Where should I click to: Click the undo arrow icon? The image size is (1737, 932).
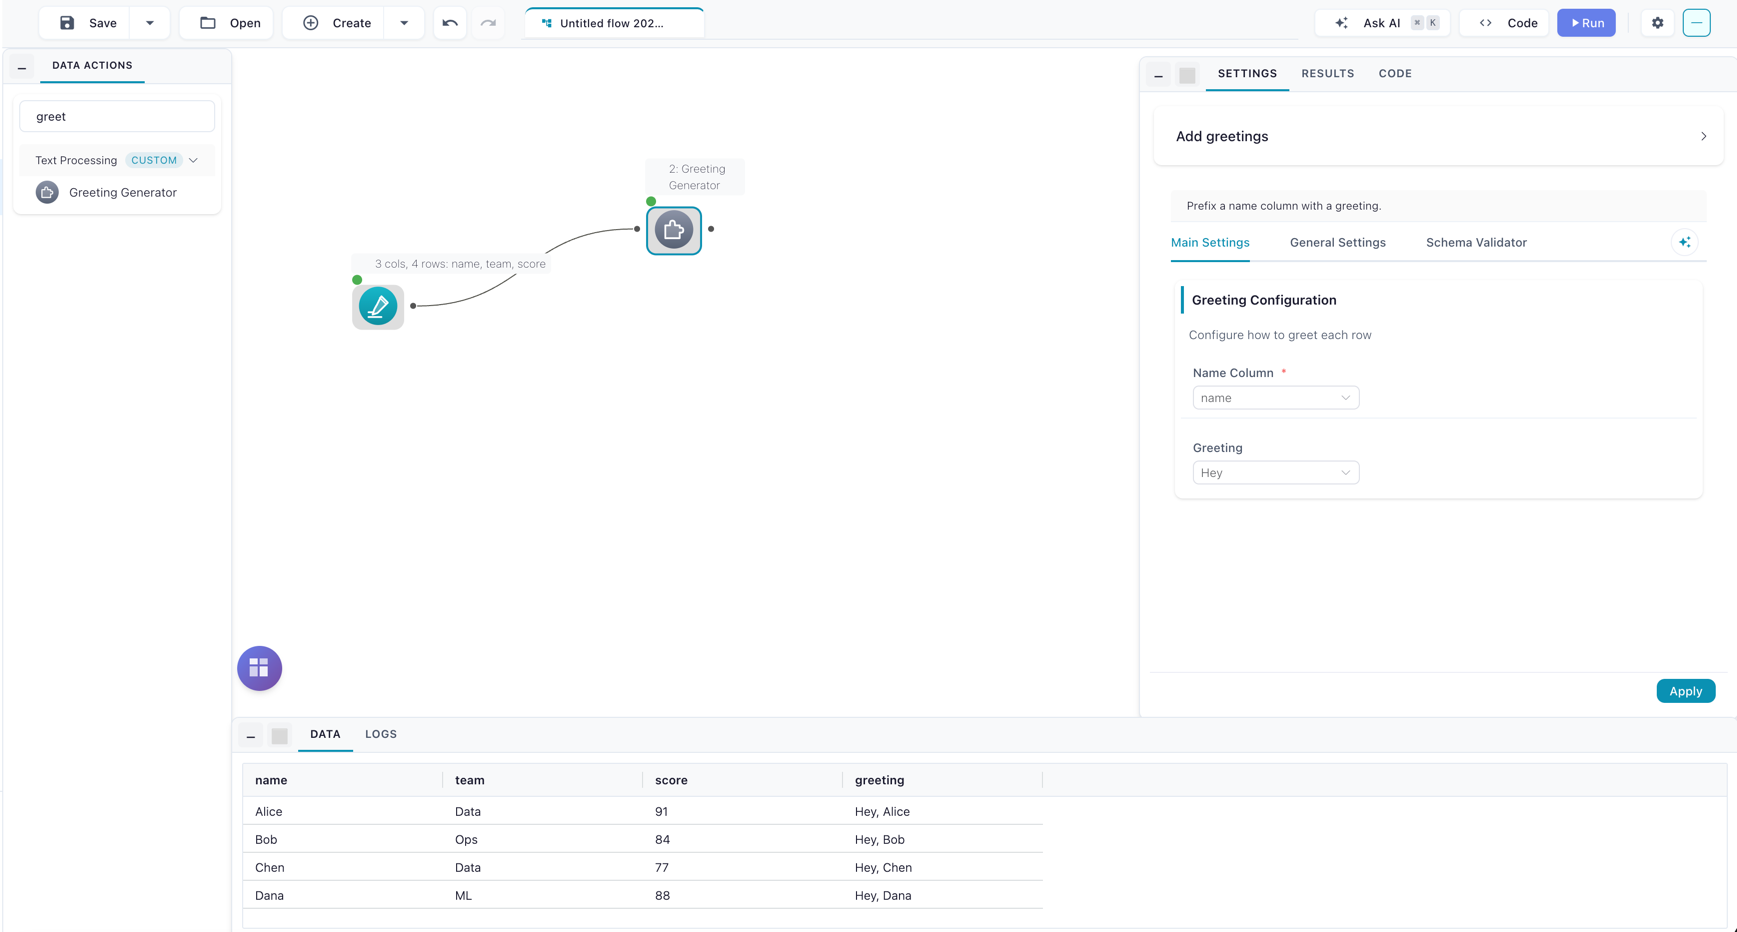(x=450, y=23)
